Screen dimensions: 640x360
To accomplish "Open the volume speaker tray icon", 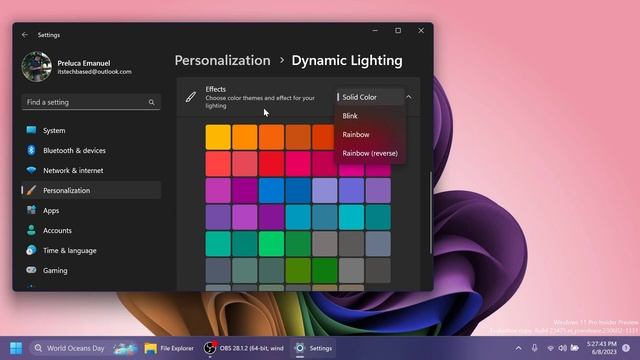I will tap(562, 348).
